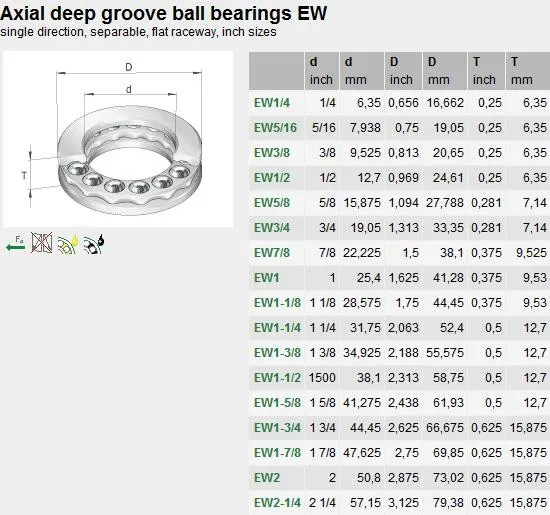This screenshot has width=550, height=515.
Task: Open the EW3/8 bearing link
Action: point(272,153)
